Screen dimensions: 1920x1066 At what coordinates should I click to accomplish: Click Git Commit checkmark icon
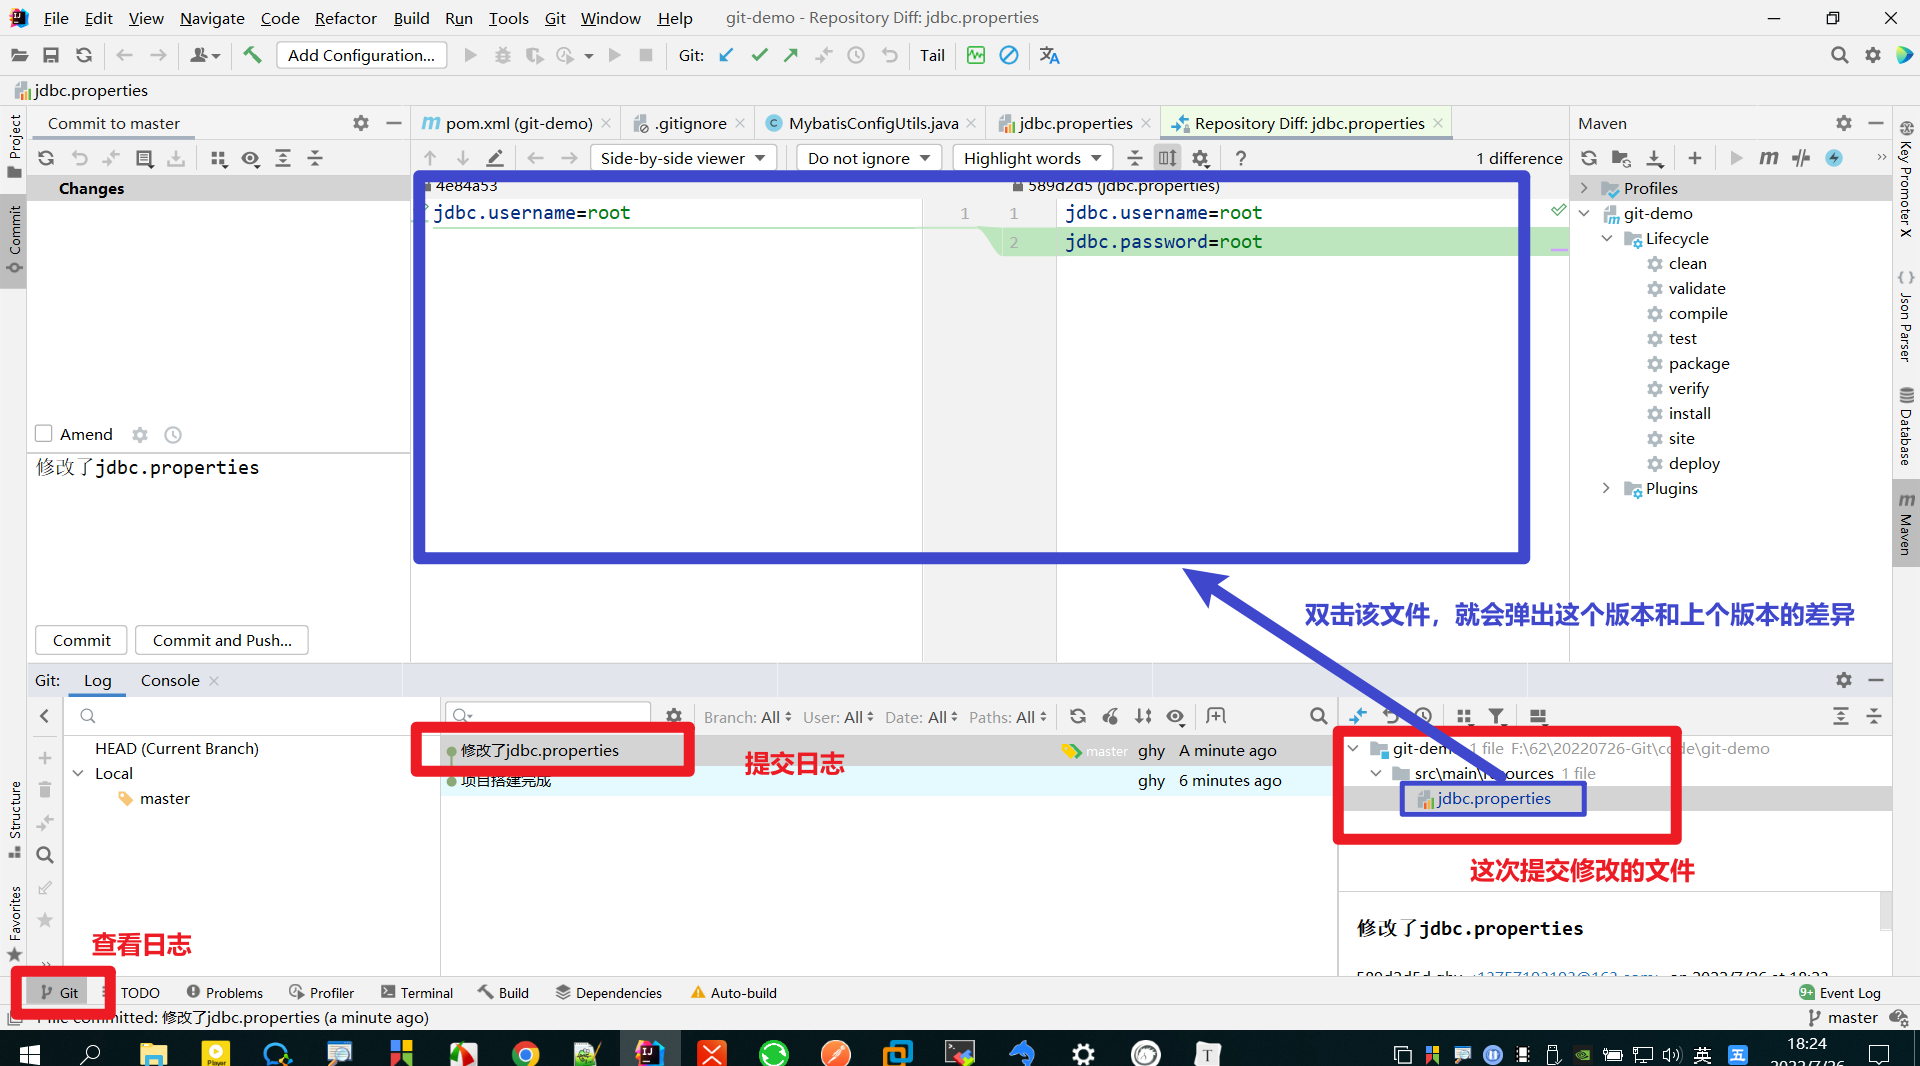[x=760, y=56]
